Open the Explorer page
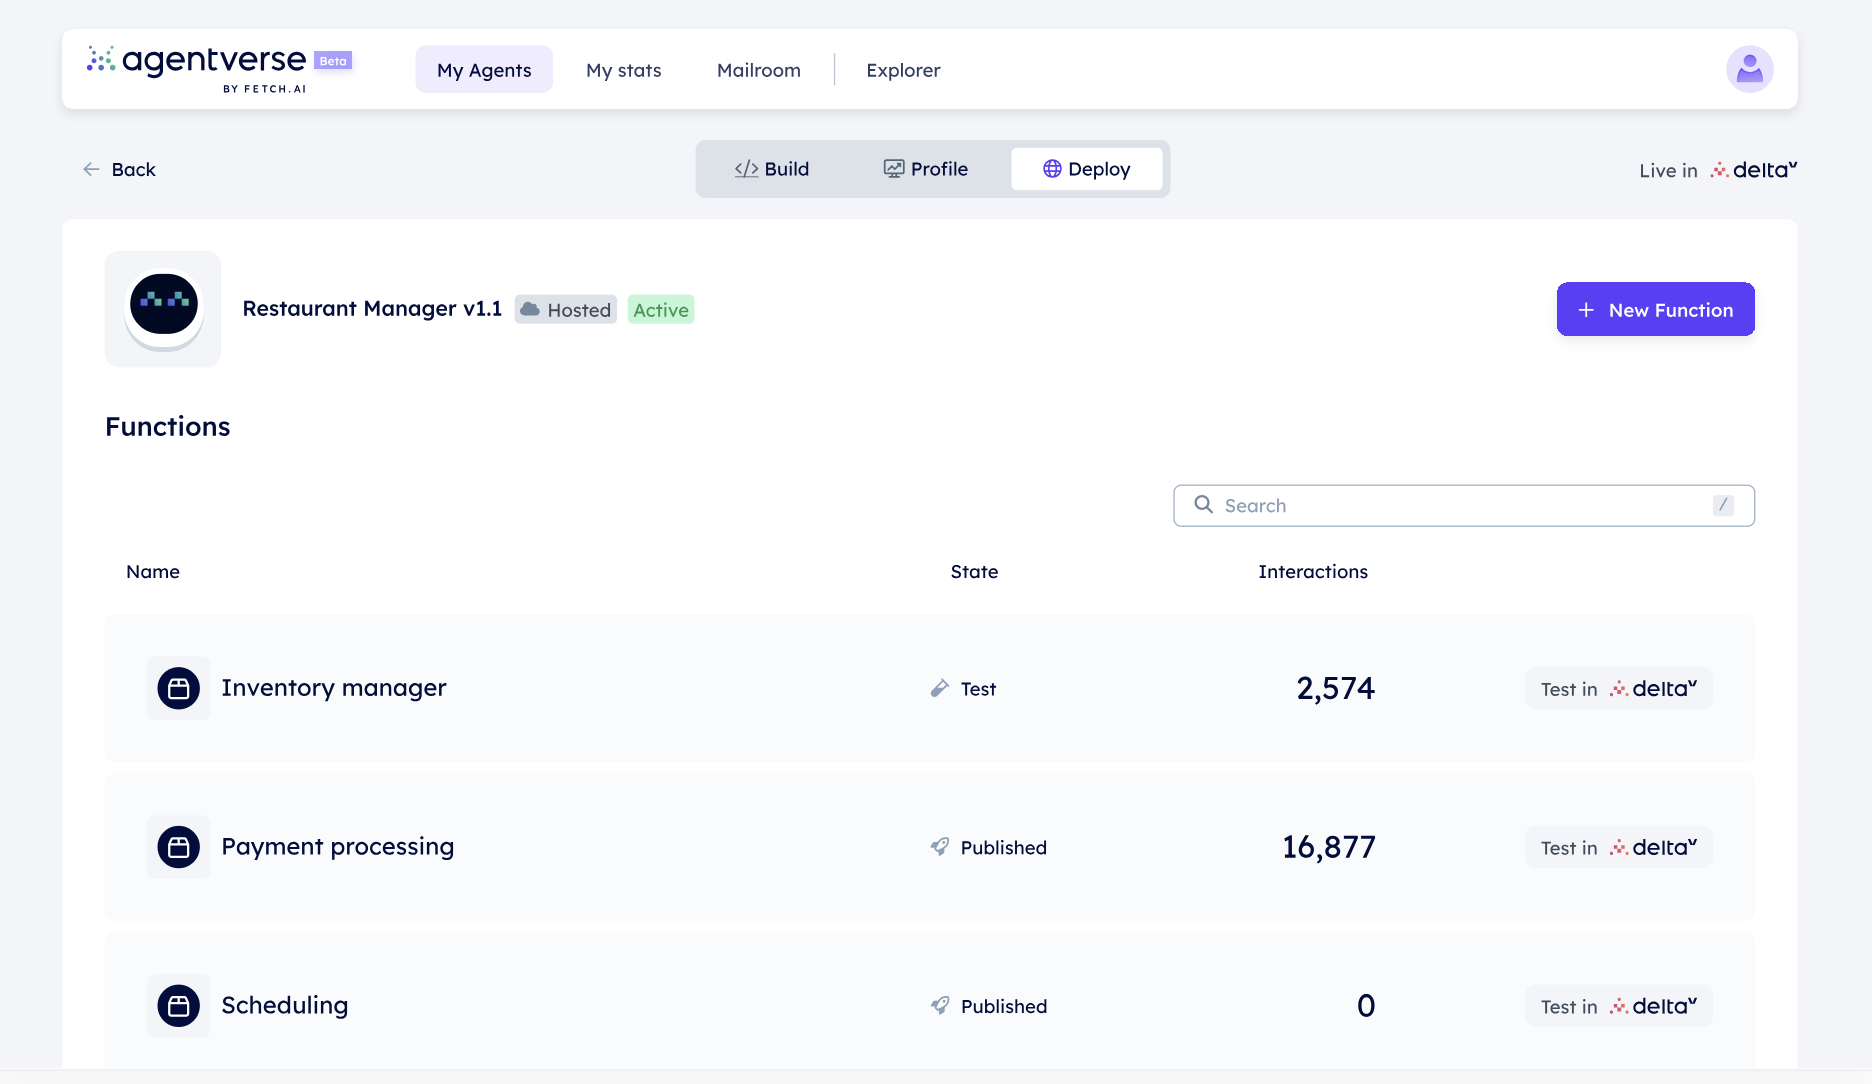 point(903,69)
